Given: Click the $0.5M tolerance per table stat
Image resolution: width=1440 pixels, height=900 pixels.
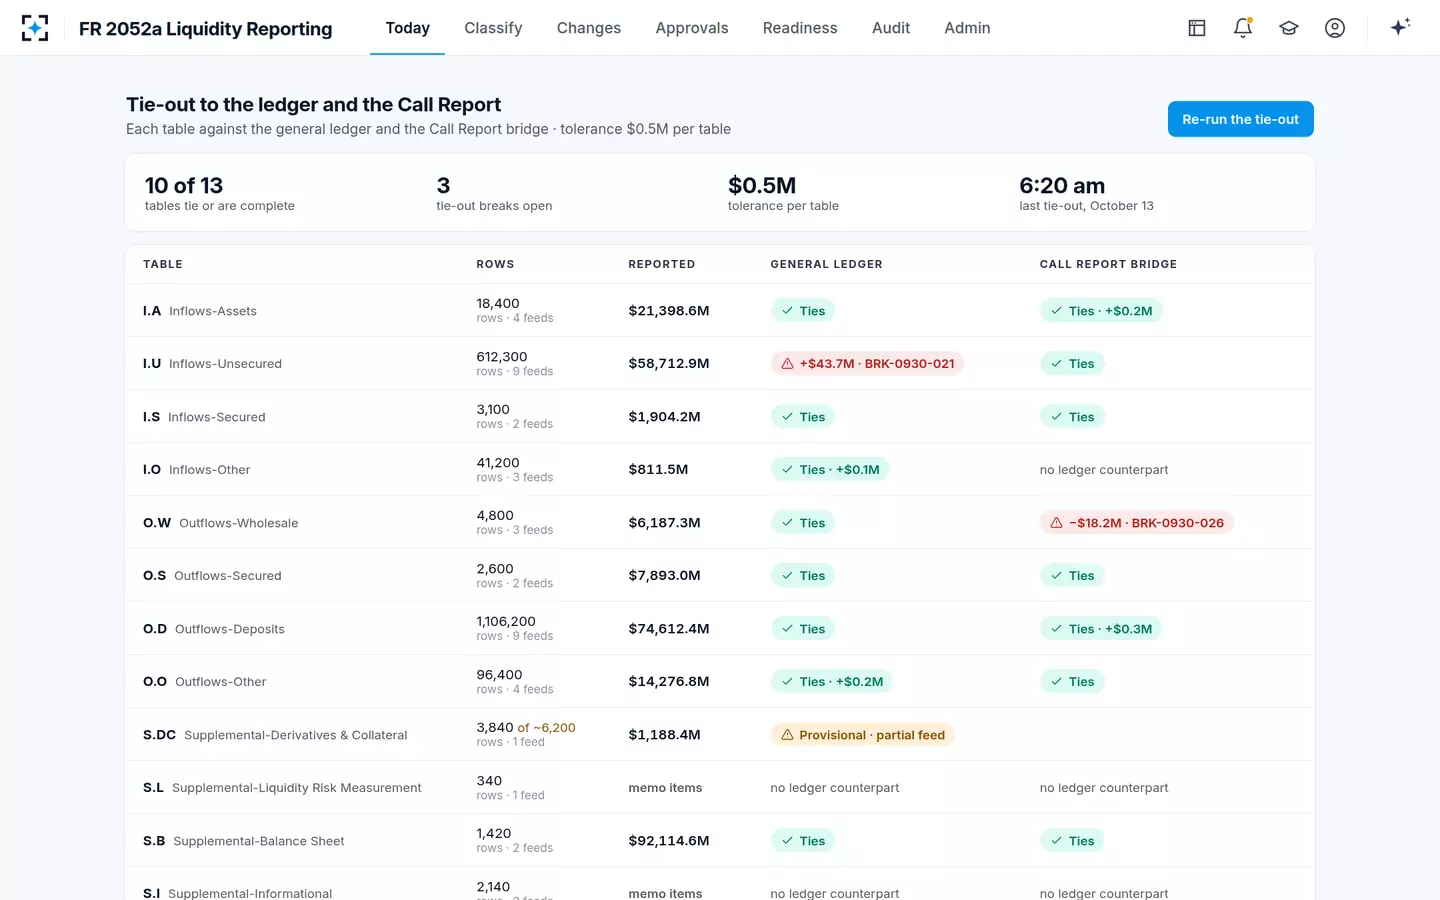Looking at the screenshot, I should point(783,193).
